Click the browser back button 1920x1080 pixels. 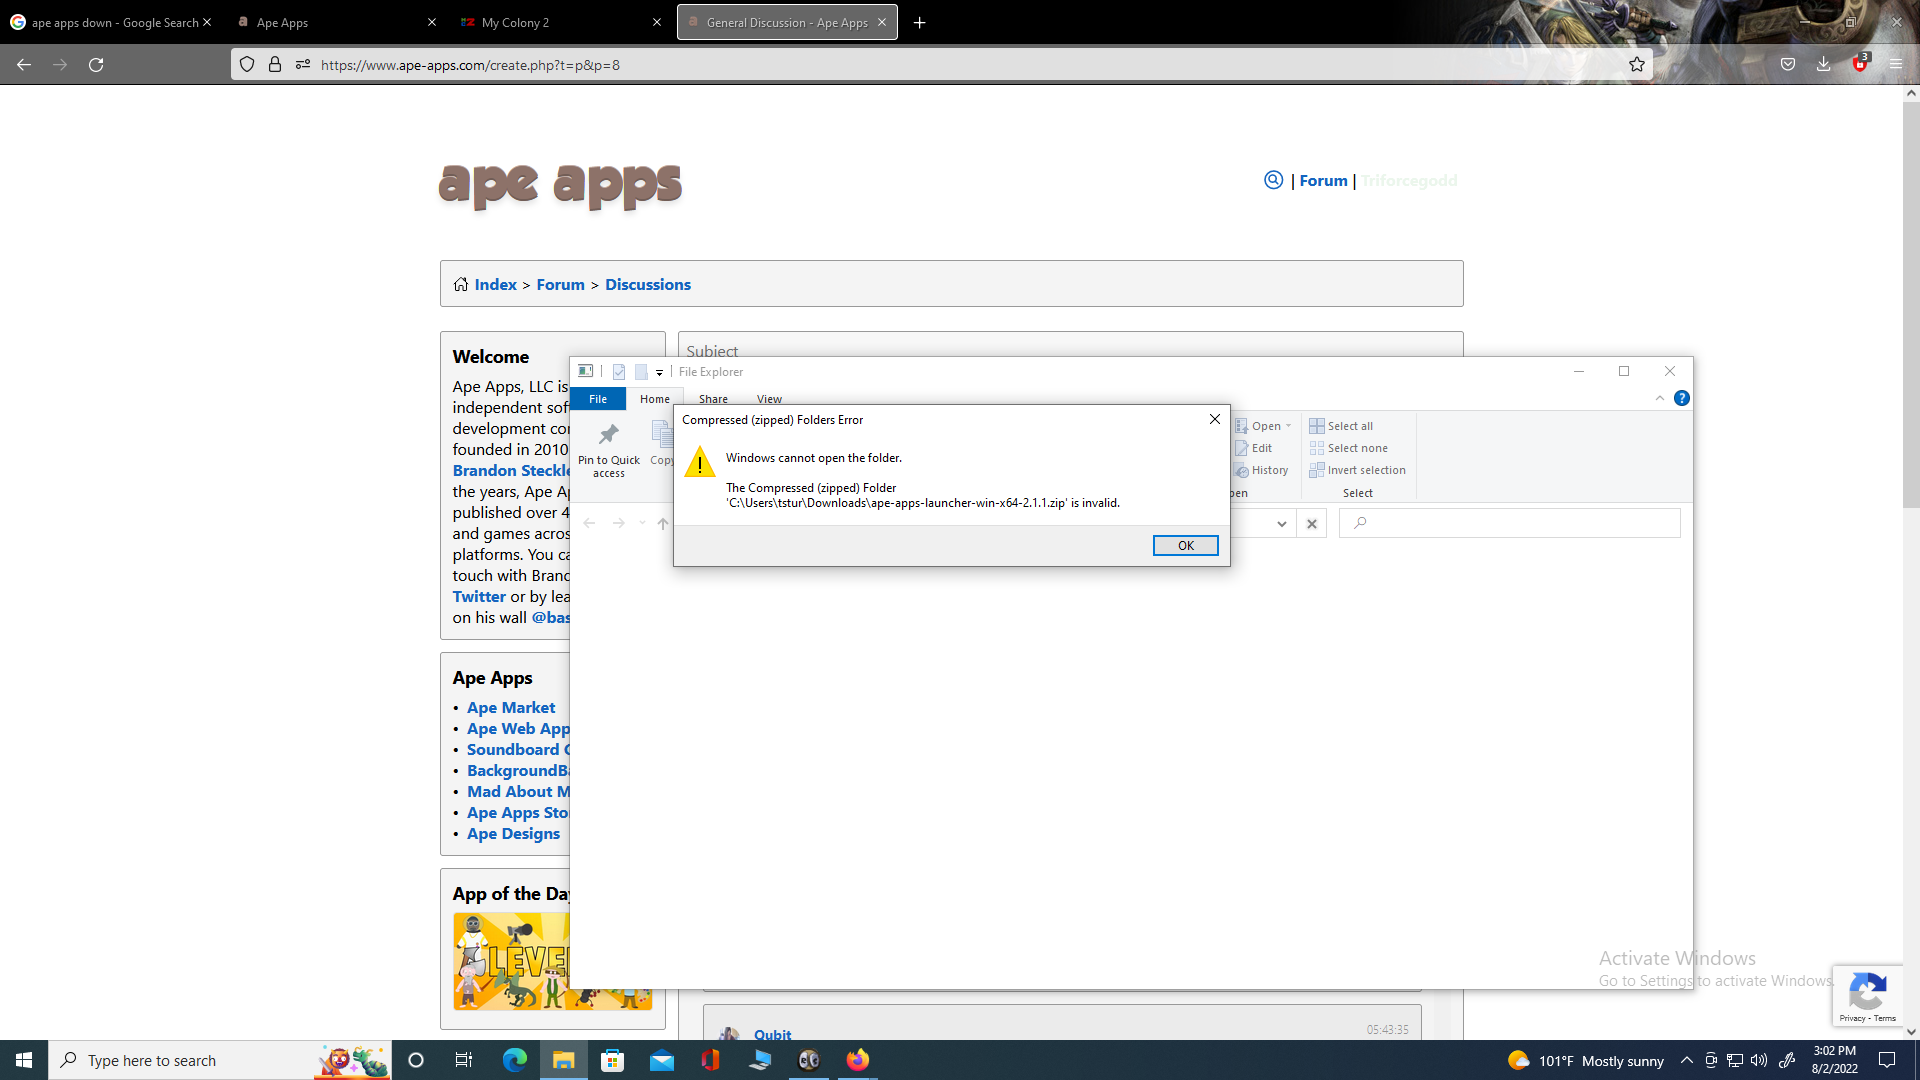tap(24, 64)
